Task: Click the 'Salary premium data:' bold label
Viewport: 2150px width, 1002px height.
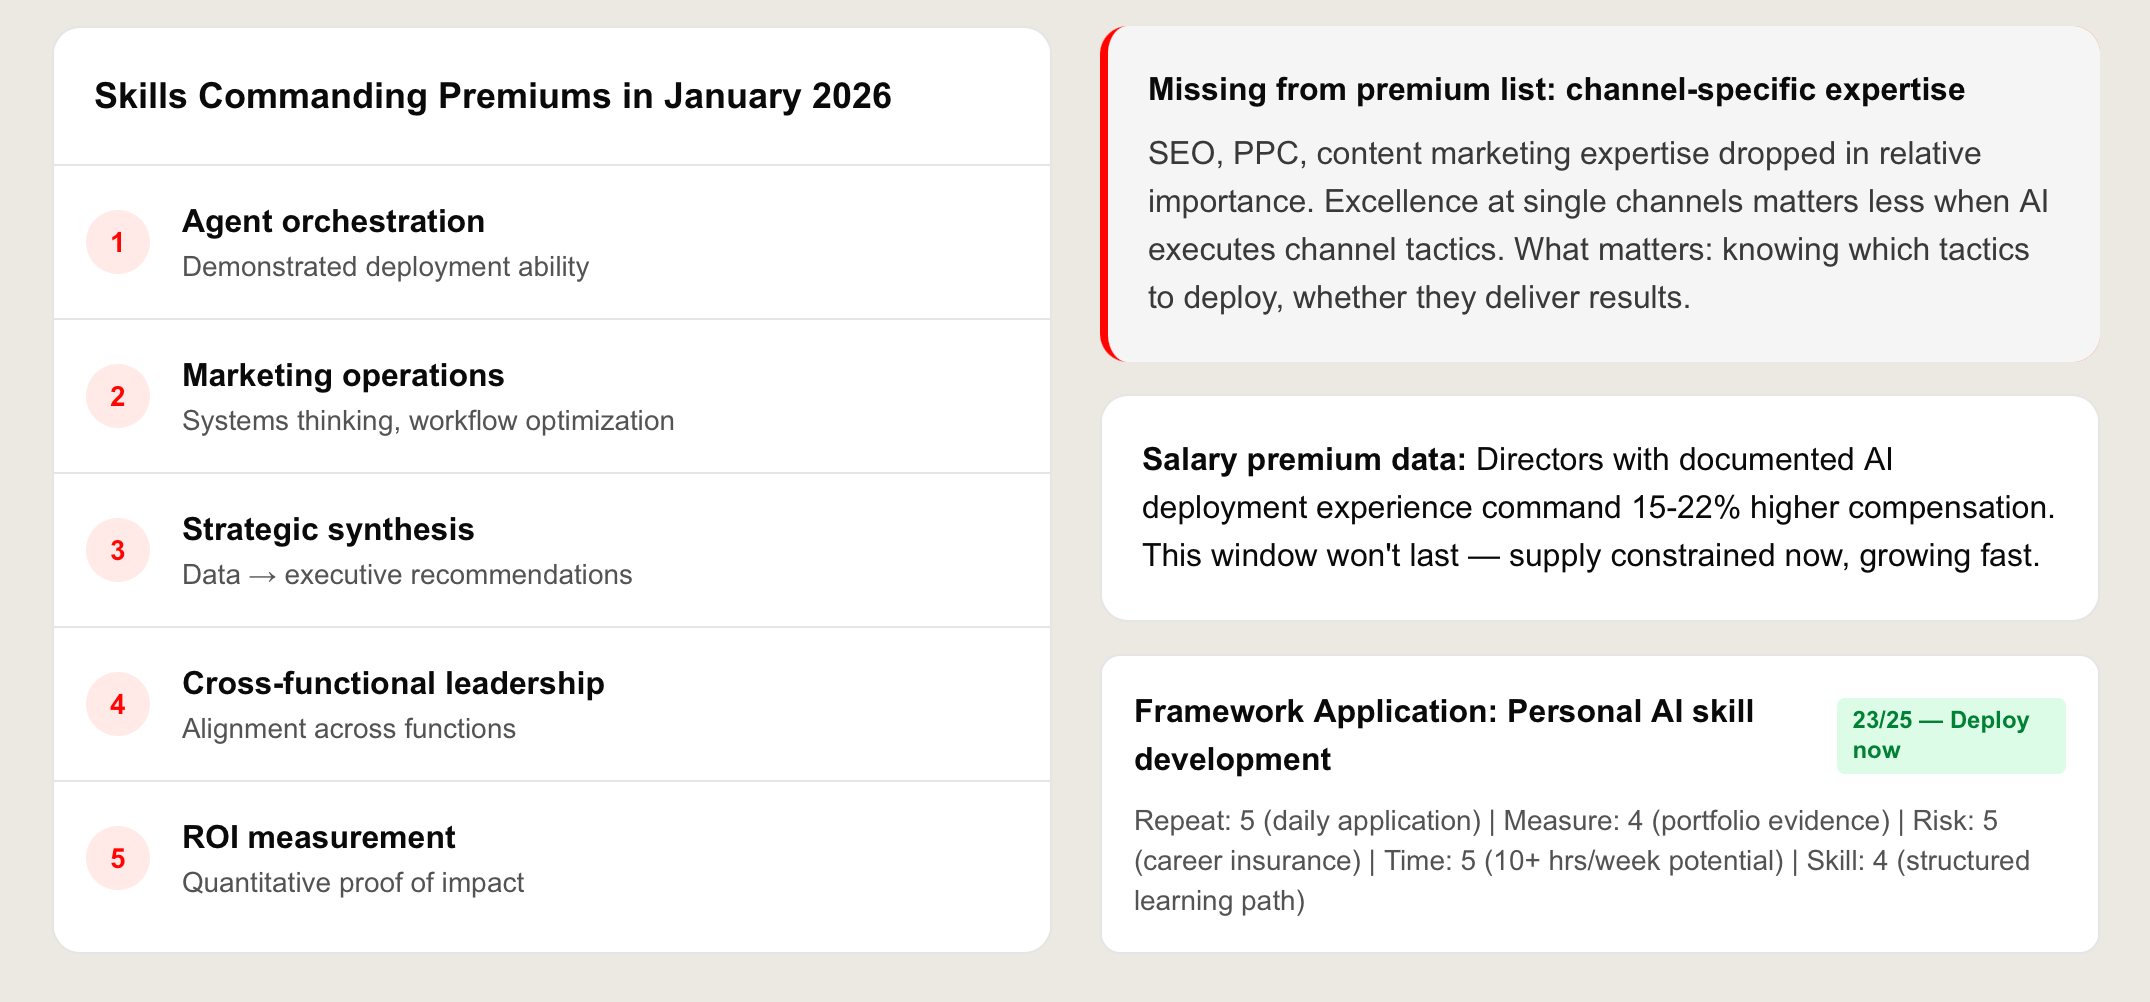Action: pyautogui.click(x=1303, y=459)
